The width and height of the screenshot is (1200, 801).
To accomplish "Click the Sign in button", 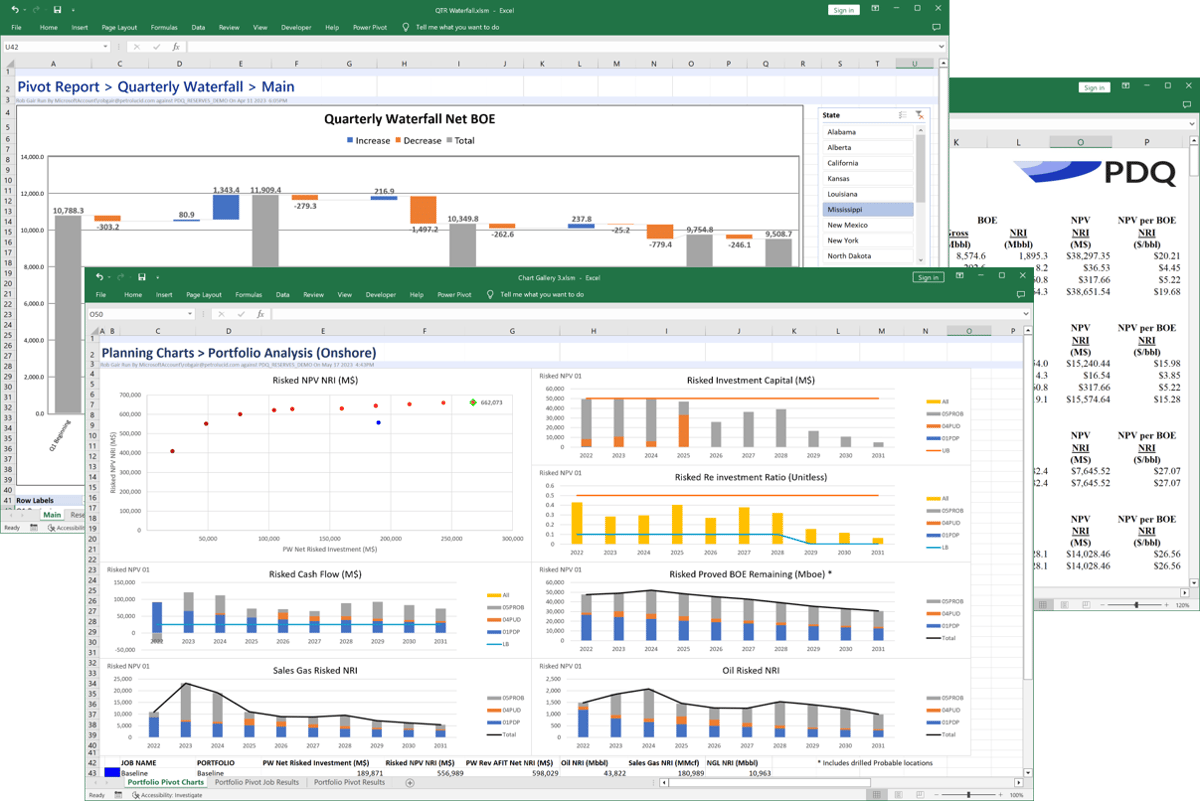I will pos(928,277).
